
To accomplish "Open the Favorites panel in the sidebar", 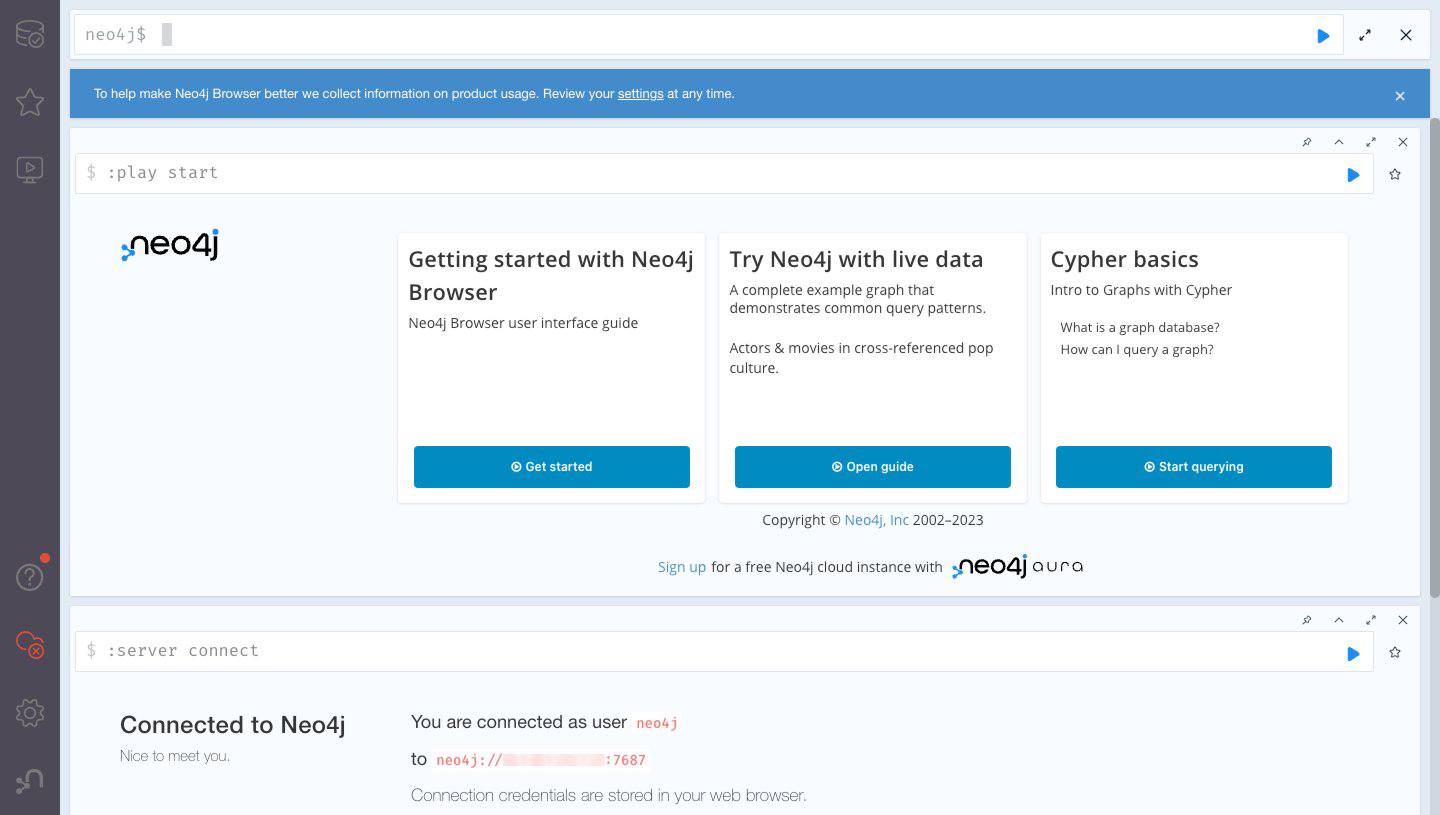I will point(30,102).
